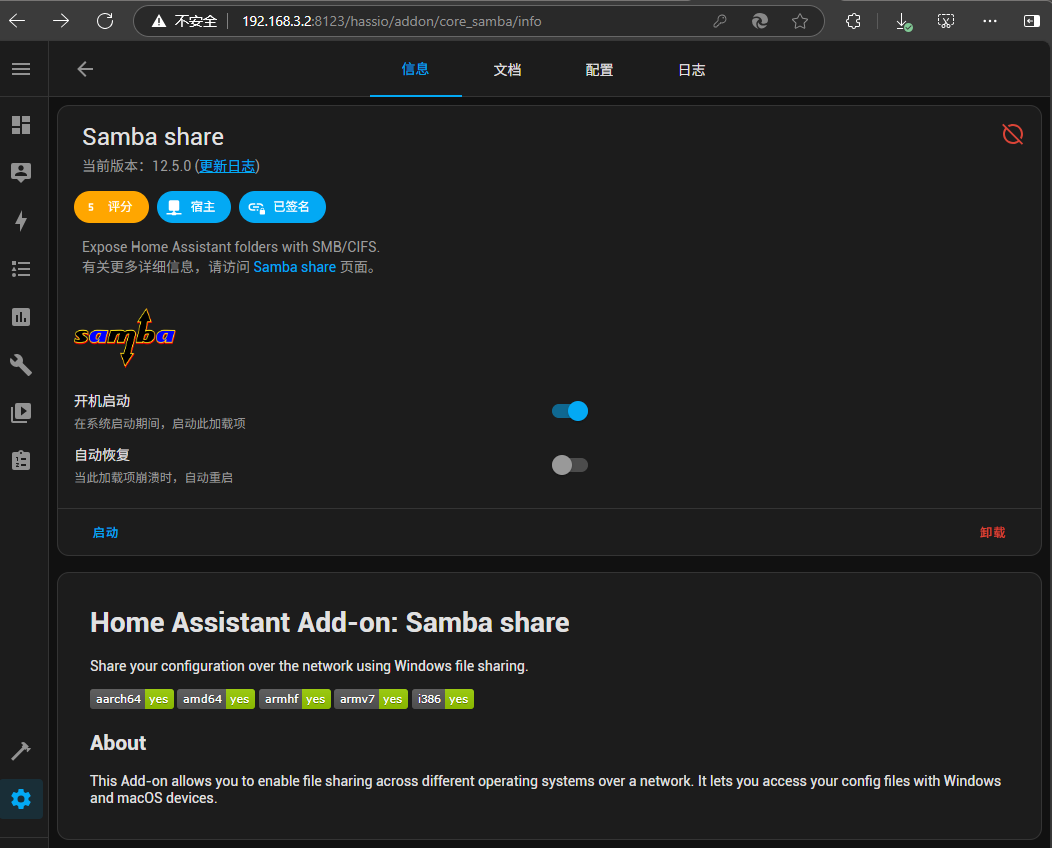This screenshot has height=848, width=1052.
Task: Click the red protection mode disabled icon
Action: (x=1012, y=134)
